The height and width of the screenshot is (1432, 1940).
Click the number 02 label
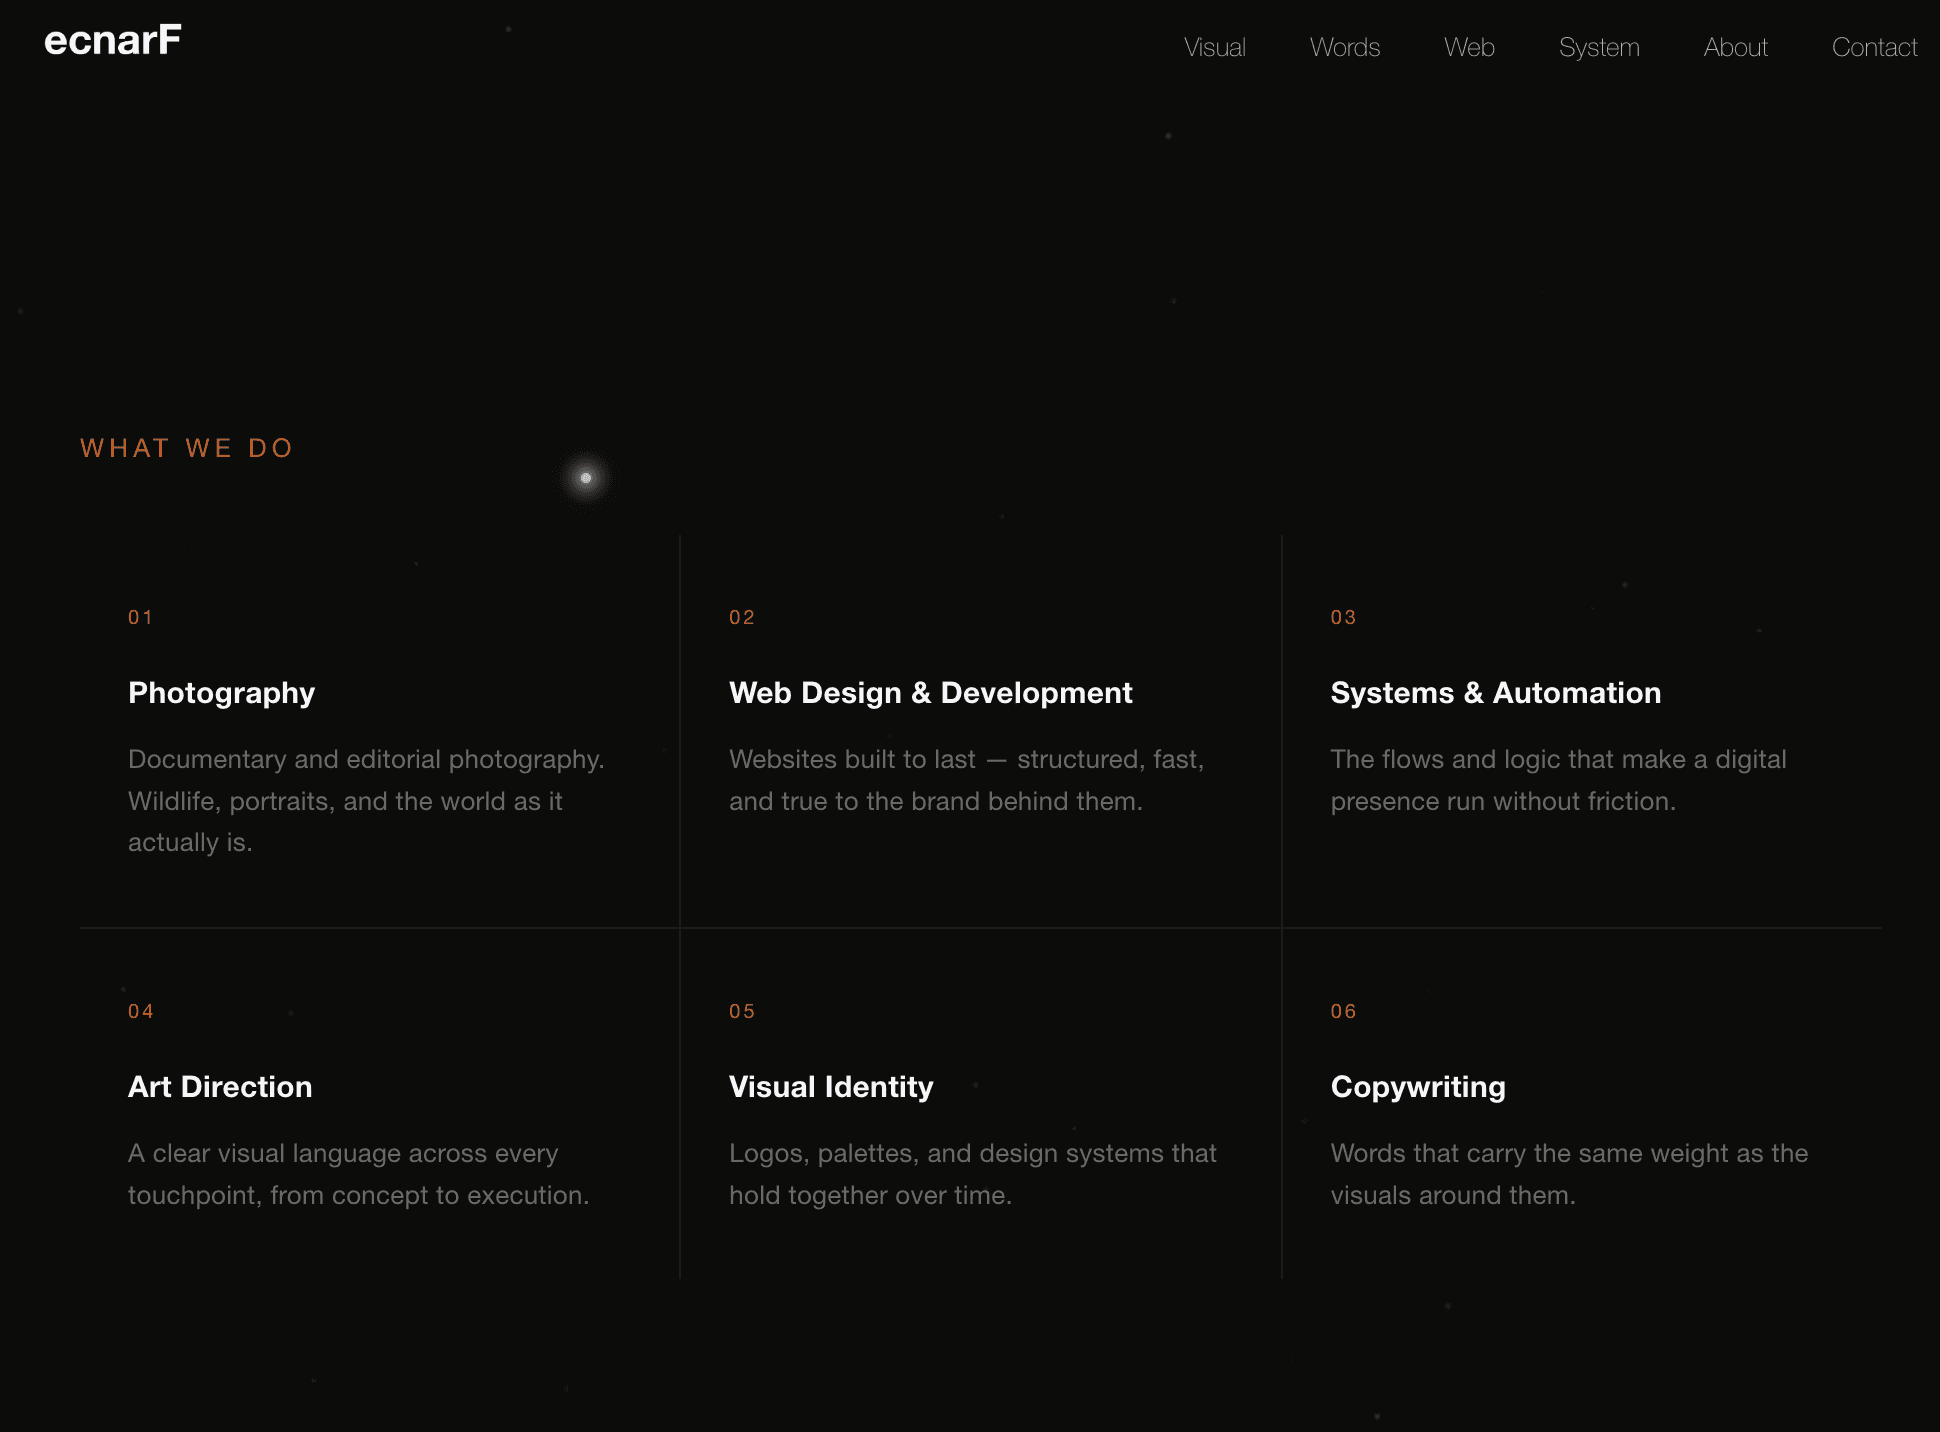742,617
